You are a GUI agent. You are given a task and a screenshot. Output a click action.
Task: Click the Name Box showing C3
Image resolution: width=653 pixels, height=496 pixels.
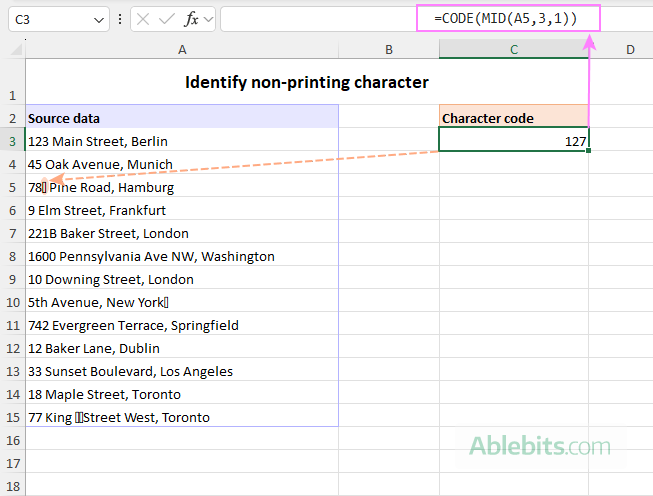(59, 20)
